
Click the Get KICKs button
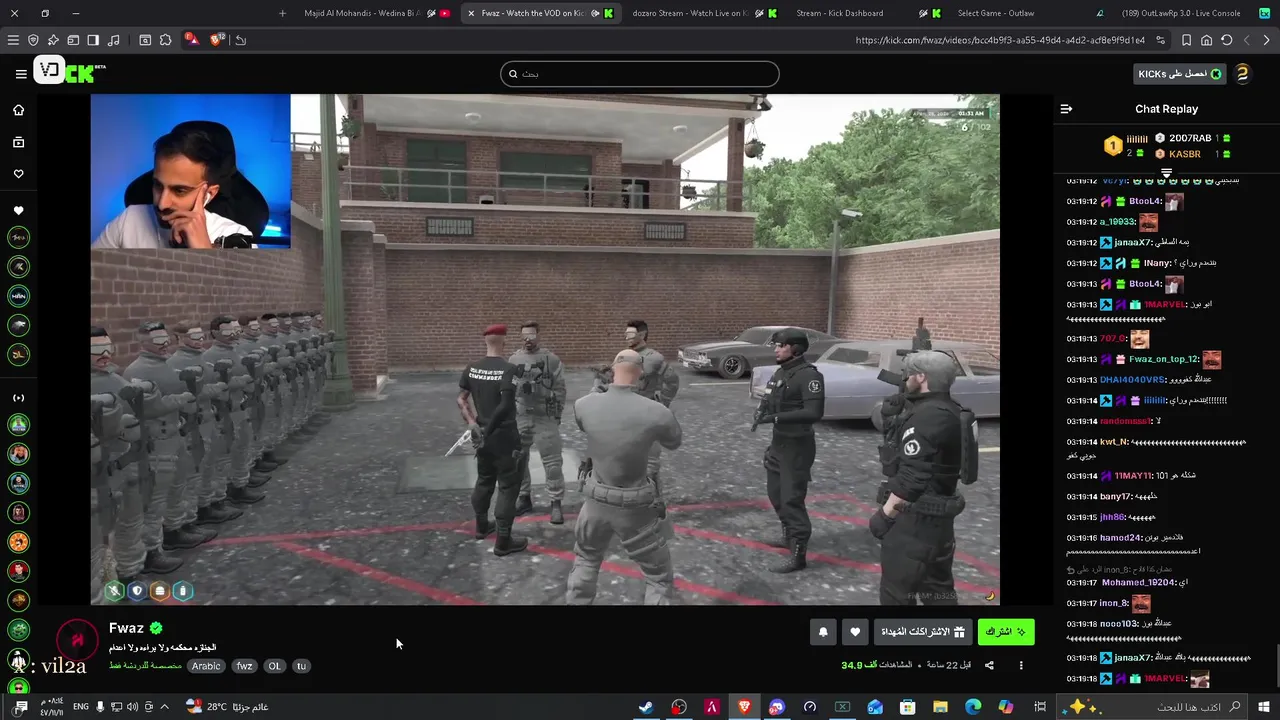pos(1180,74)
